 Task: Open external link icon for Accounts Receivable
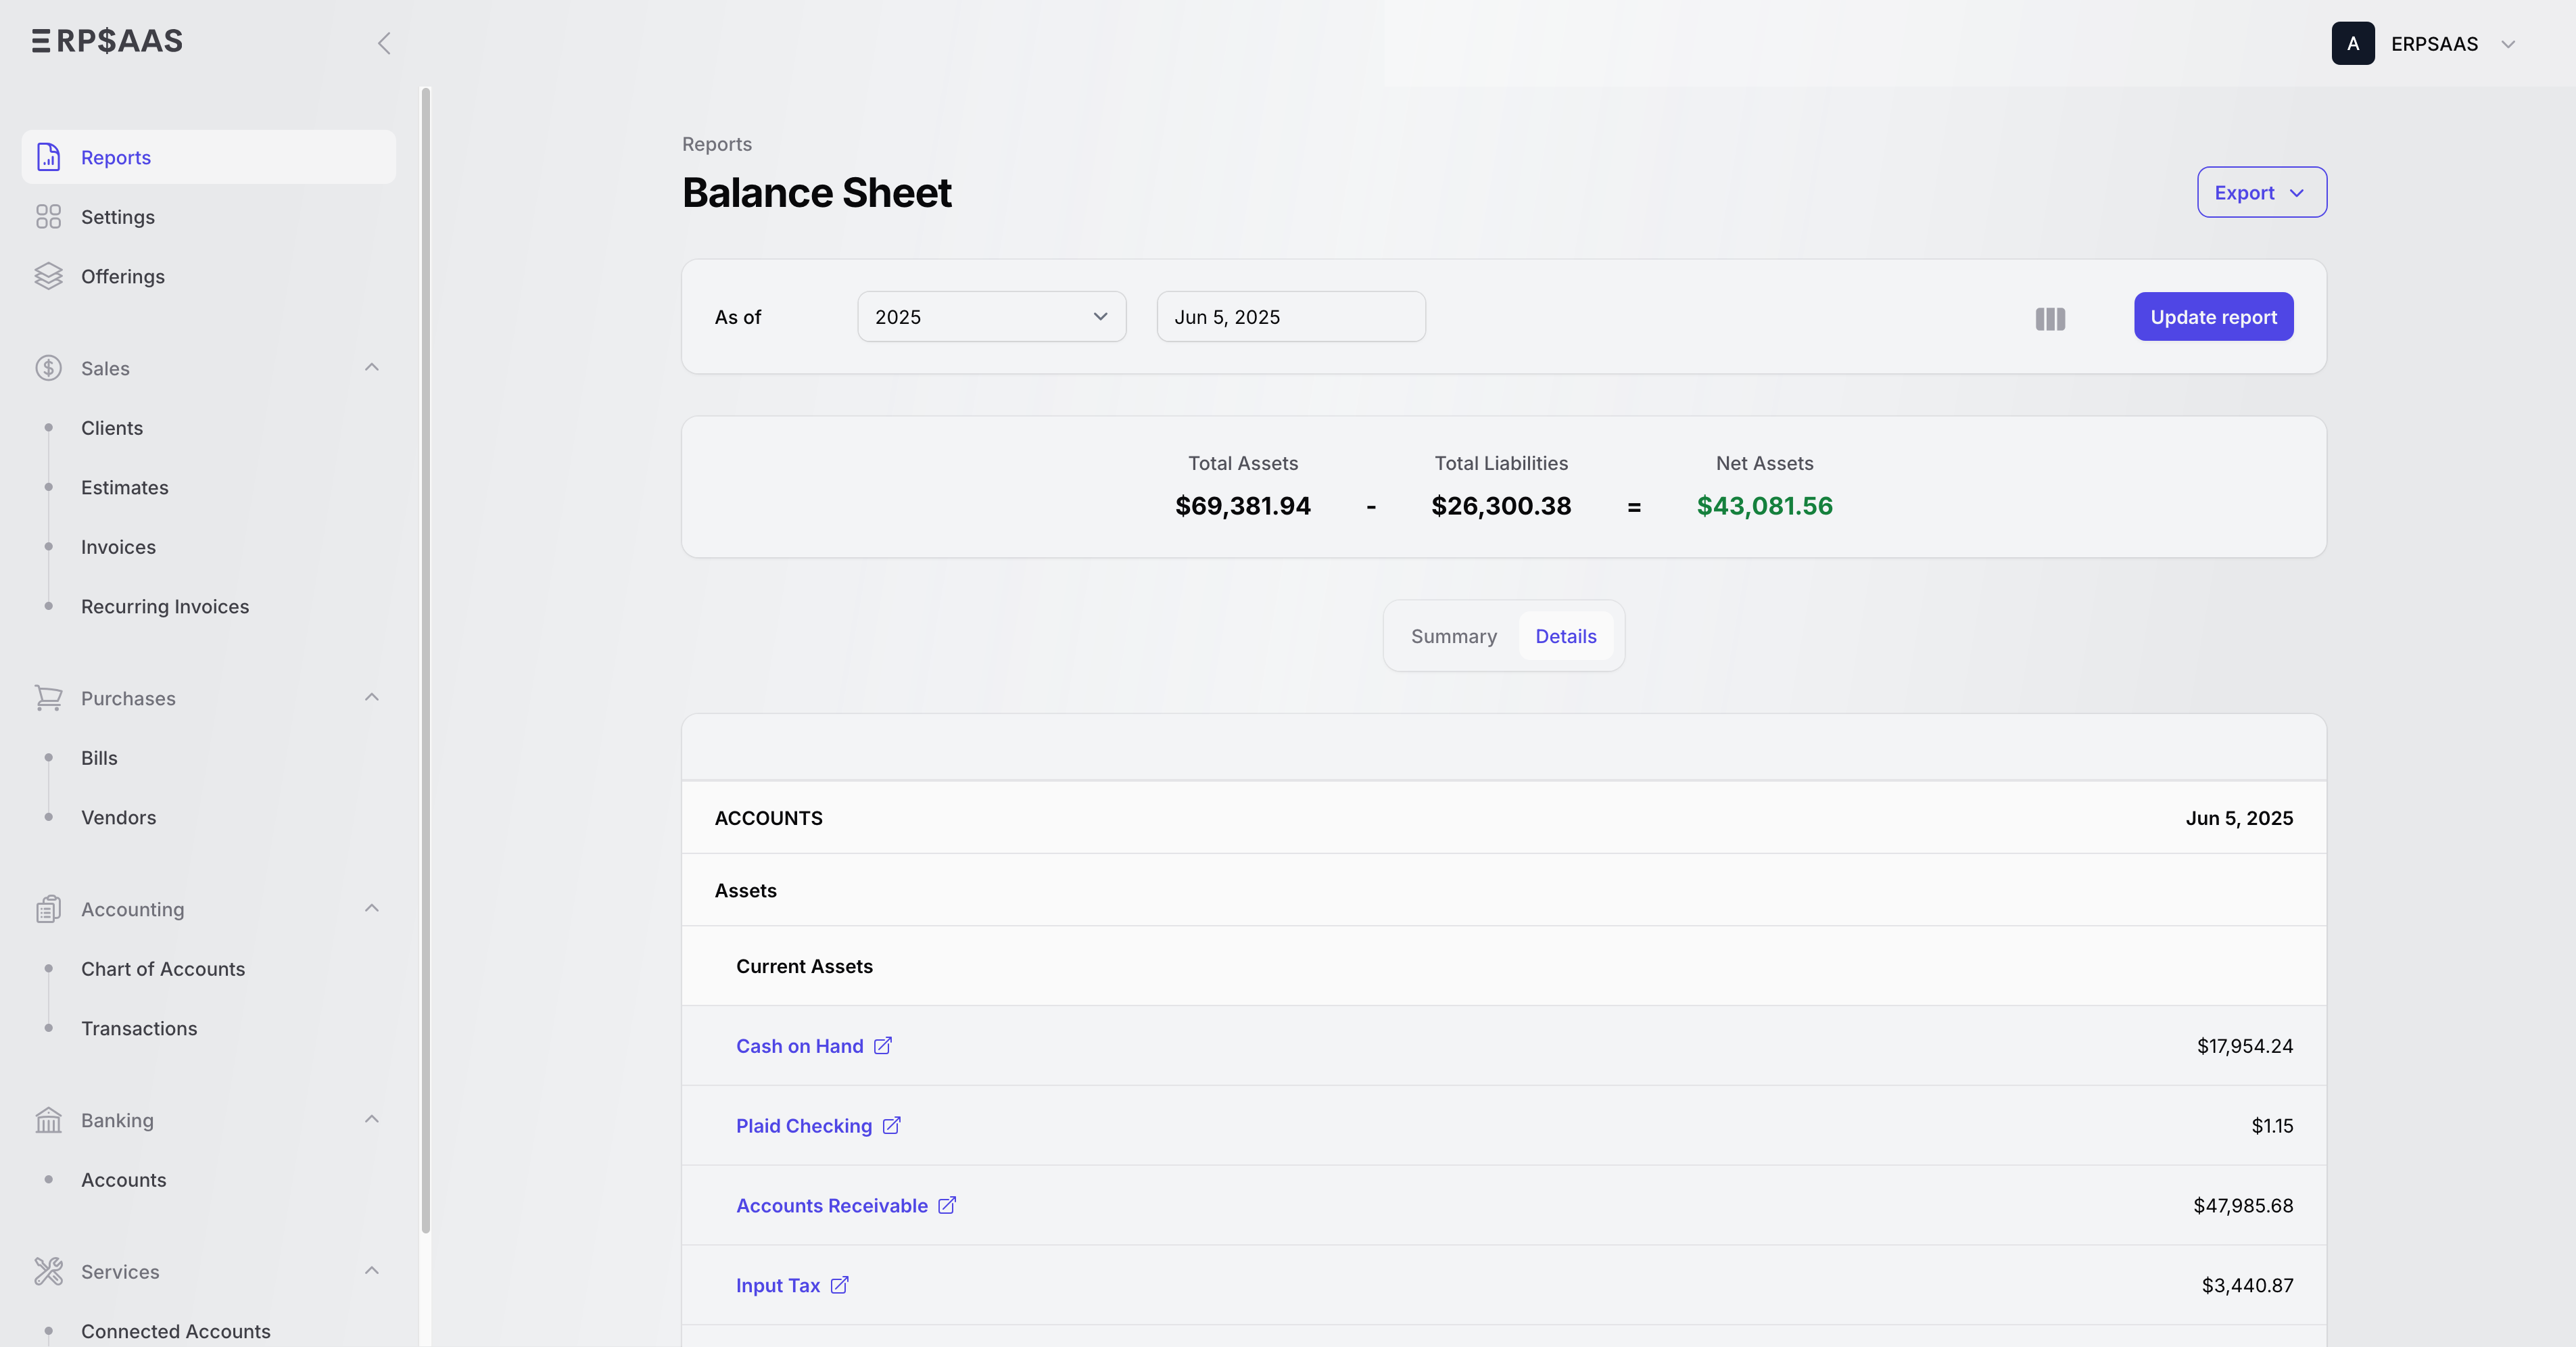947,1205
